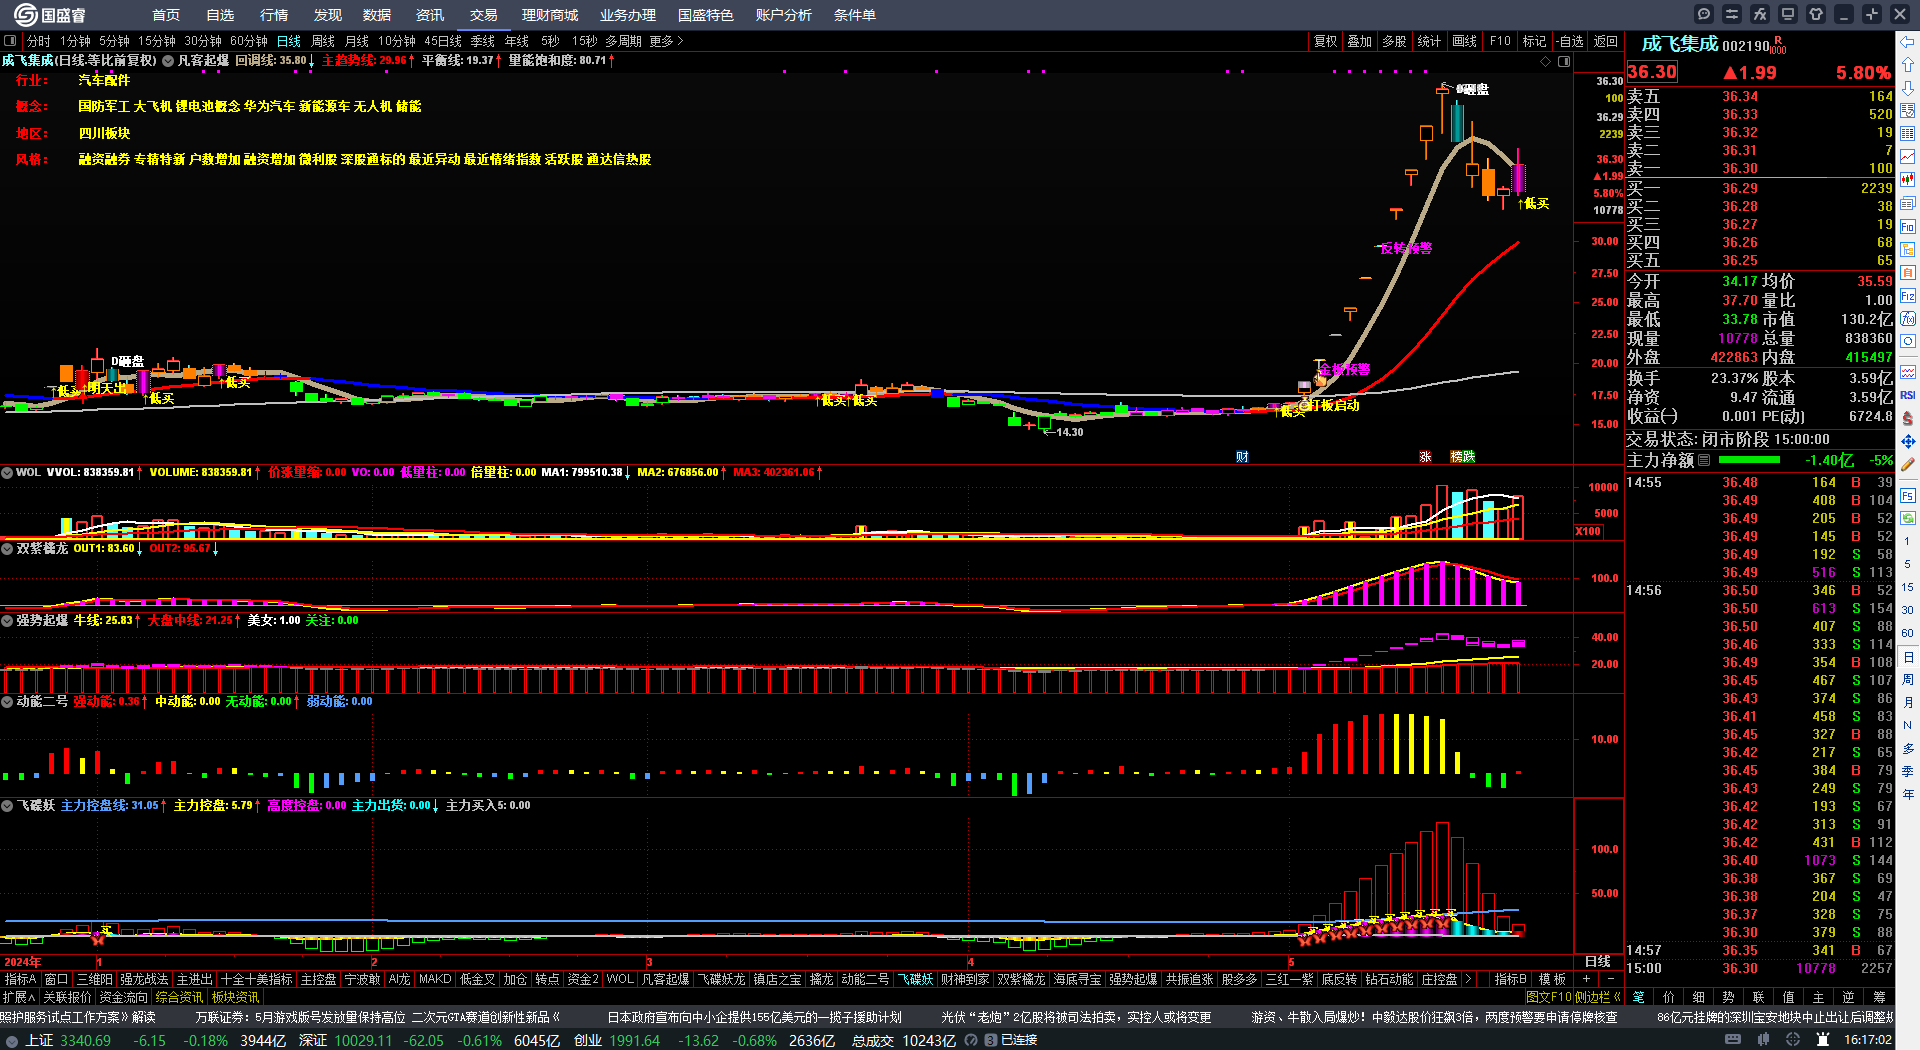Open the message chat icon in title bar

[x=1704, y=14]
